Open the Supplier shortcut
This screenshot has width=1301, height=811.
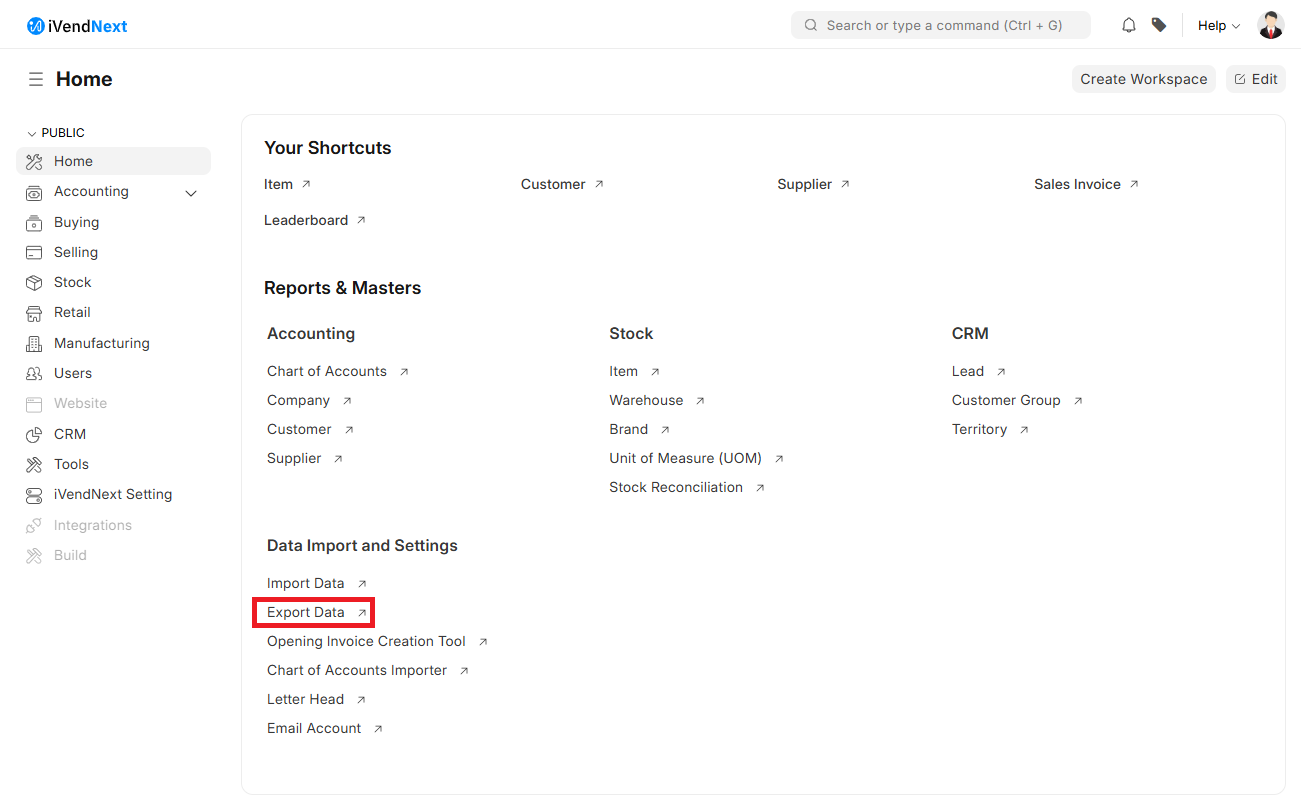[x=805, y=184]
